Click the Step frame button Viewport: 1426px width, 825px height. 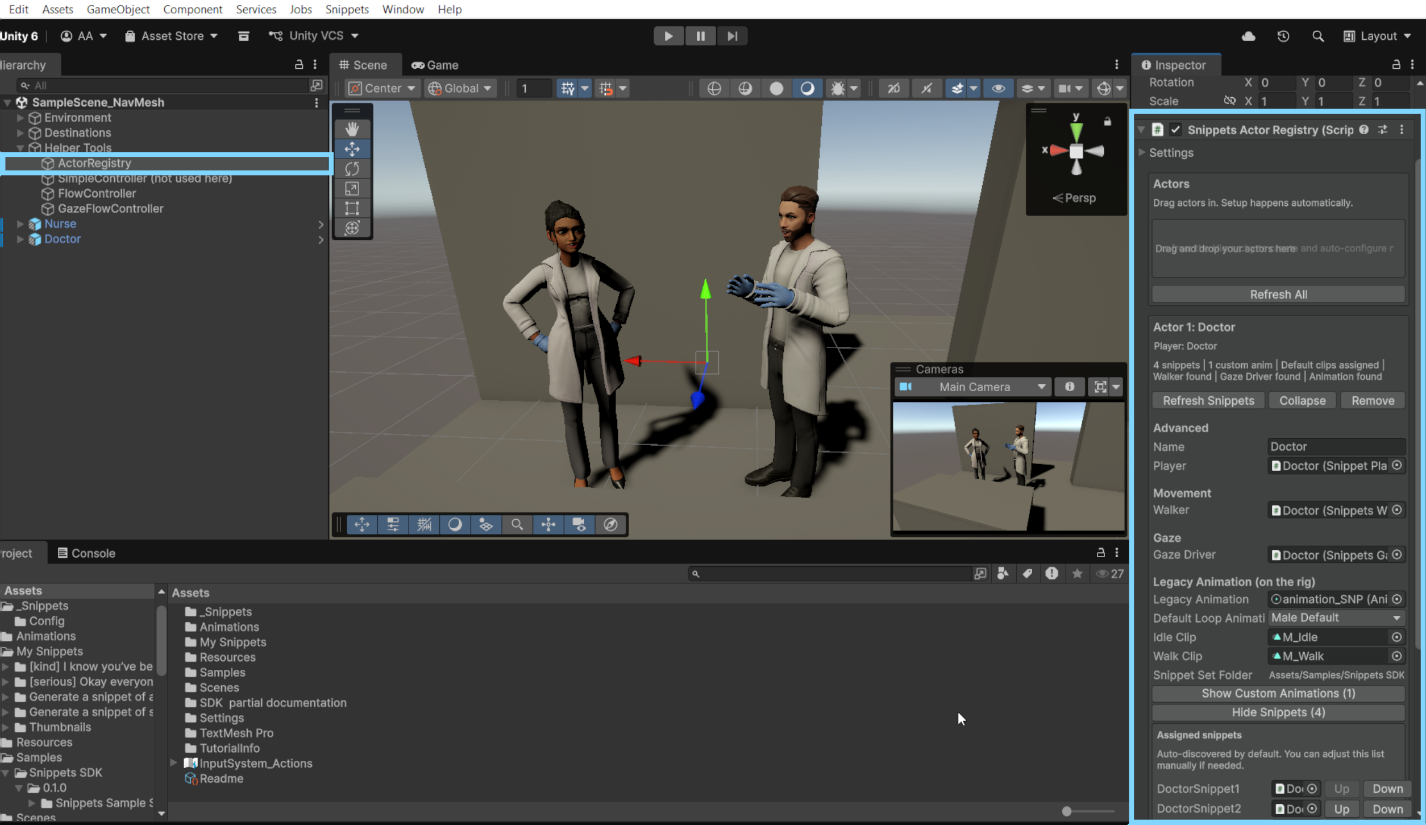(x=733, y=36)
